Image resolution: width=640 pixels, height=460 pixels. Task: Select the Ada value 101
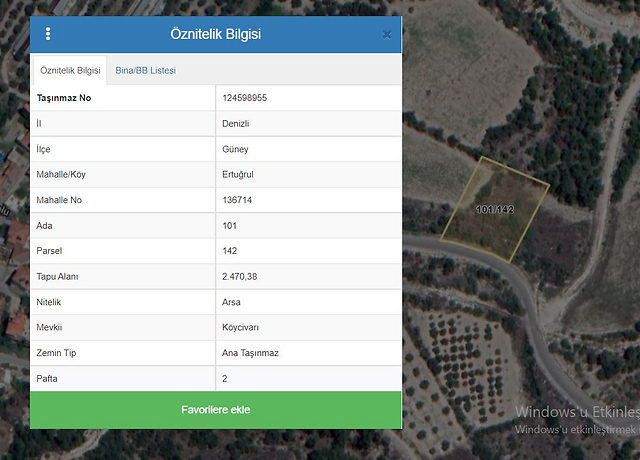point(230,226)
